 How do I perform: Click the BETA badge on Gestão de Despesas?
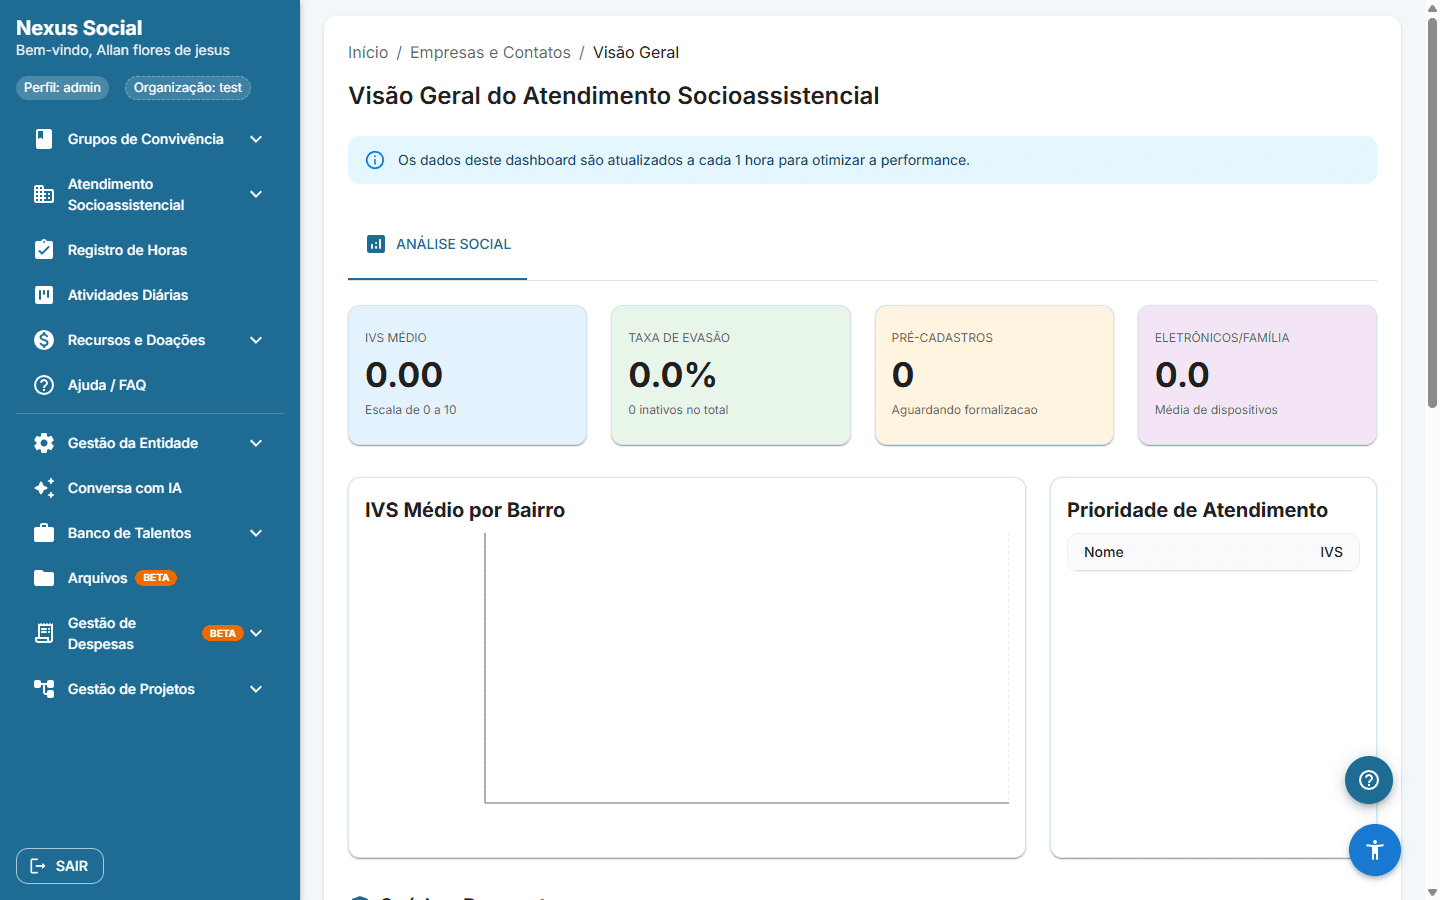223,633
